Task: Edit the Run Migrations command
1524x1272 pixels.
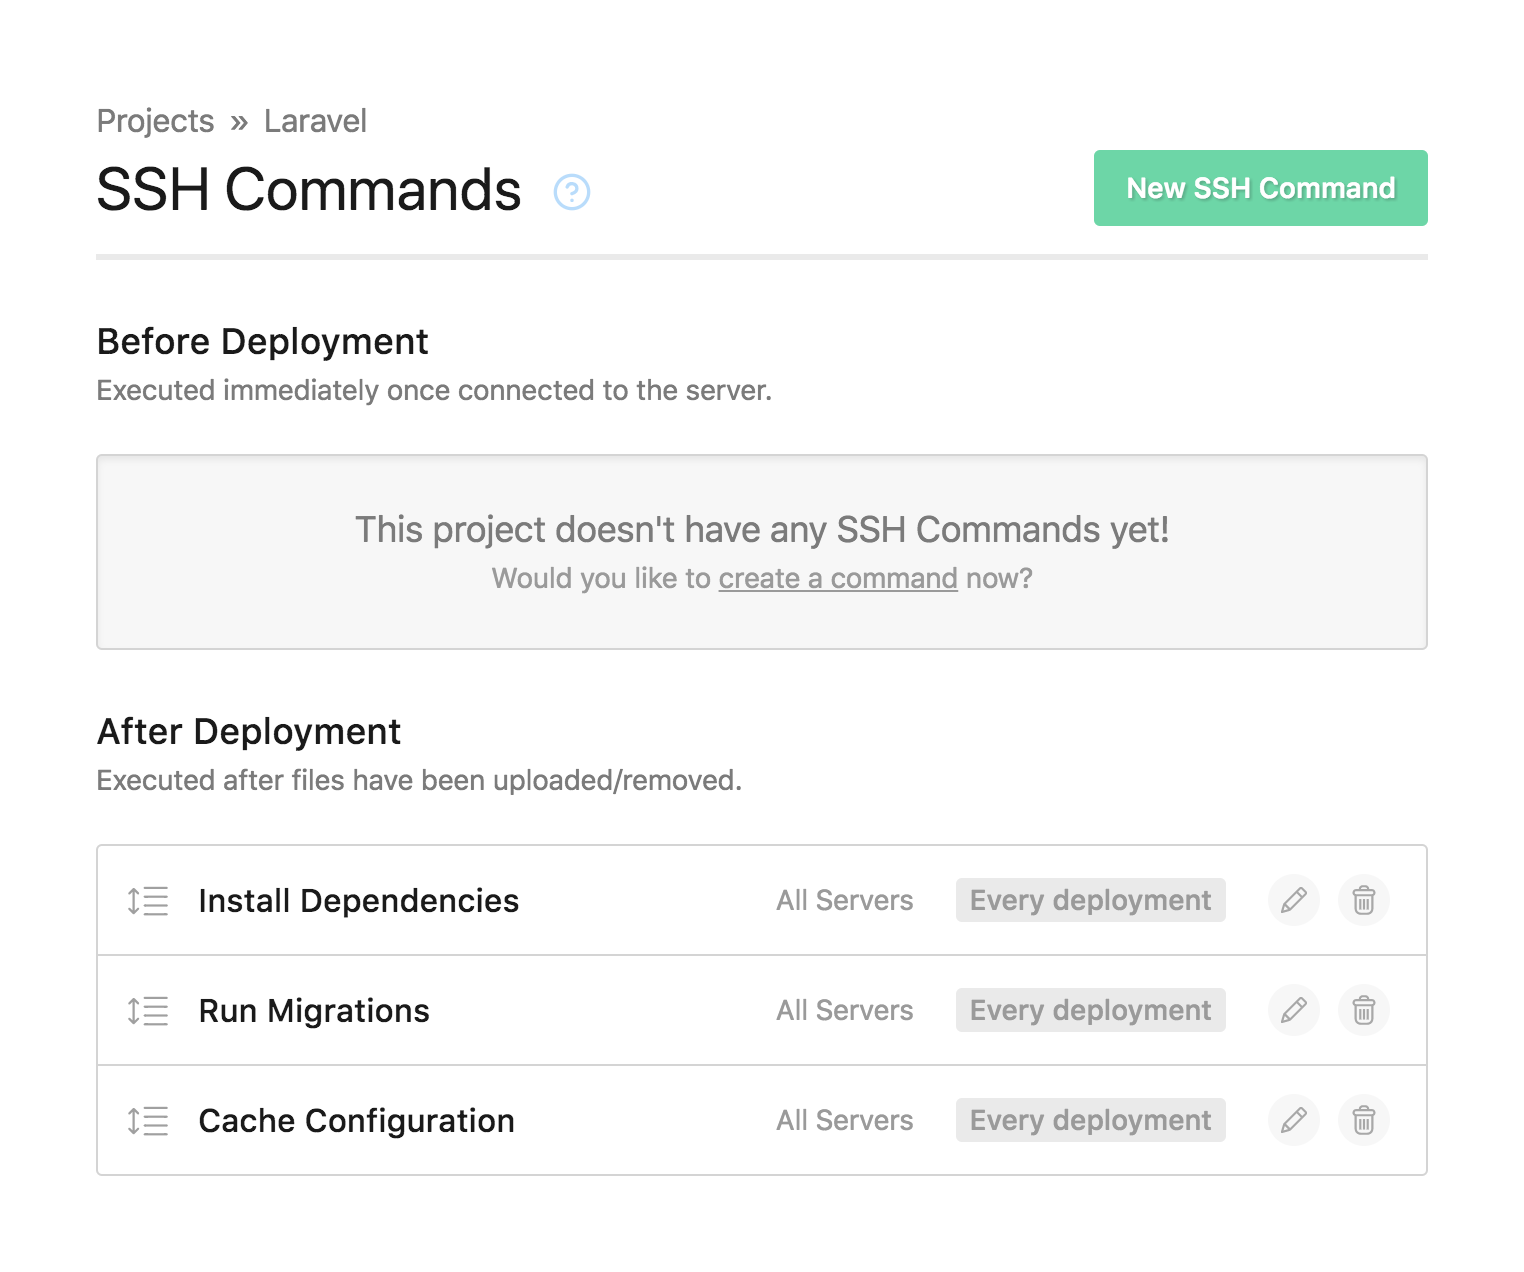Action: [x=1294, y=1010]
